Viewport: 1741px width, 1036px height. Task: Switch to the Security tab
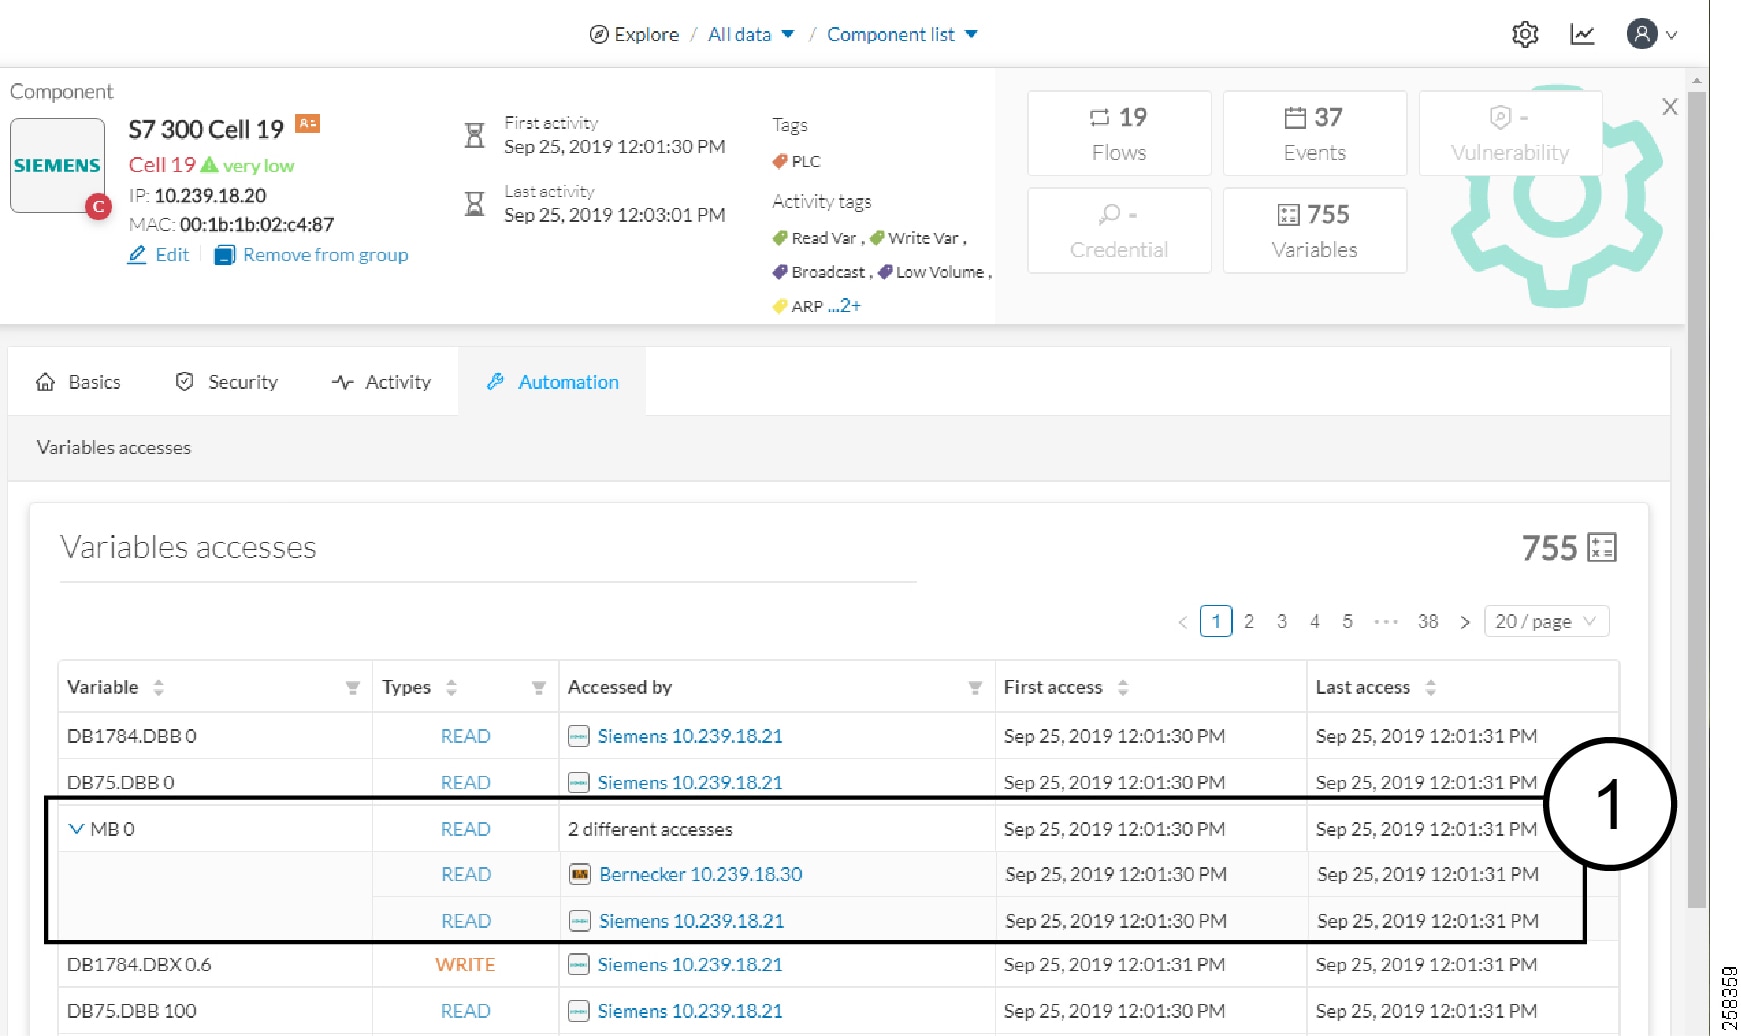[x=225, y=381]
